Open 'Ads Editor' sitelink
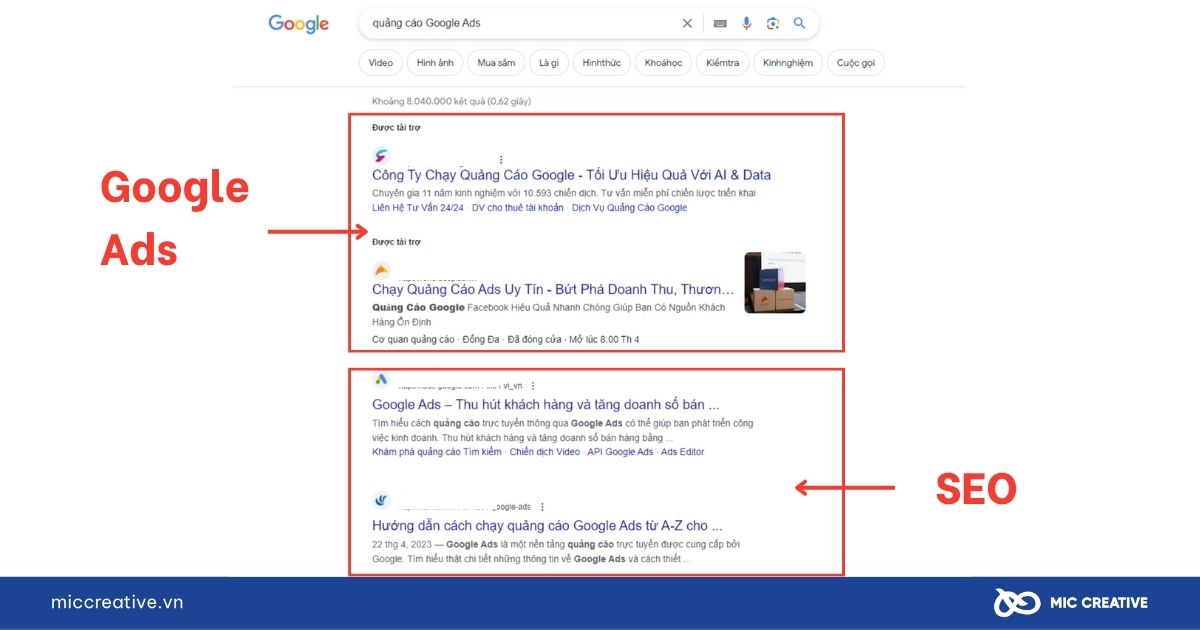This screenshot has width=1200, height=630. pos(683,452)
